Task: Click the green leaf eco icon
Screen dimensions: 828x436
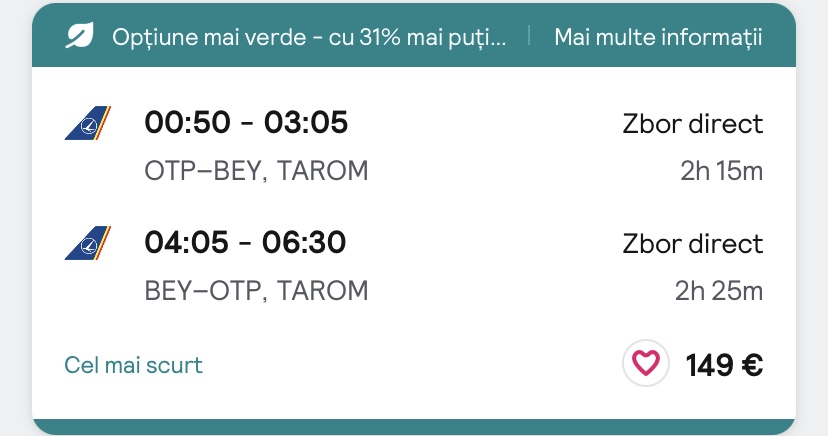Action: 79,36
